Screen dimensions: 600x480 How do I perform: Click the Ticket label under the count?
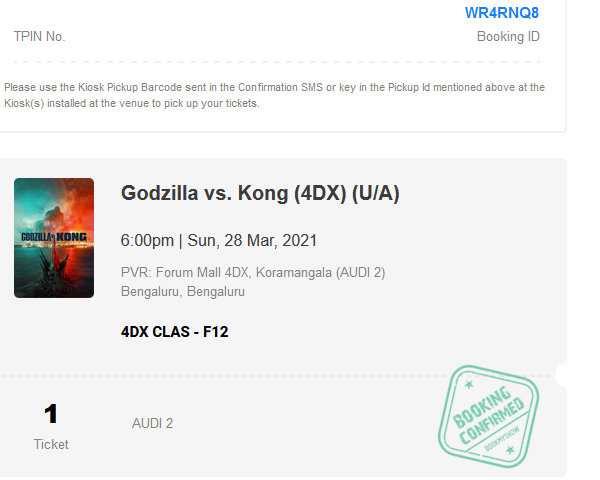point(51,444)
